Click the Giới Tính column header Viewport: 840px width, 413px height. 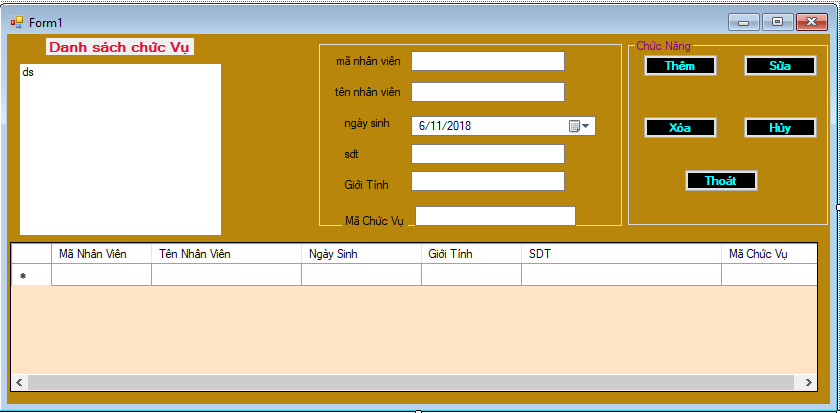pyautogui.click(x=471, y=254)
